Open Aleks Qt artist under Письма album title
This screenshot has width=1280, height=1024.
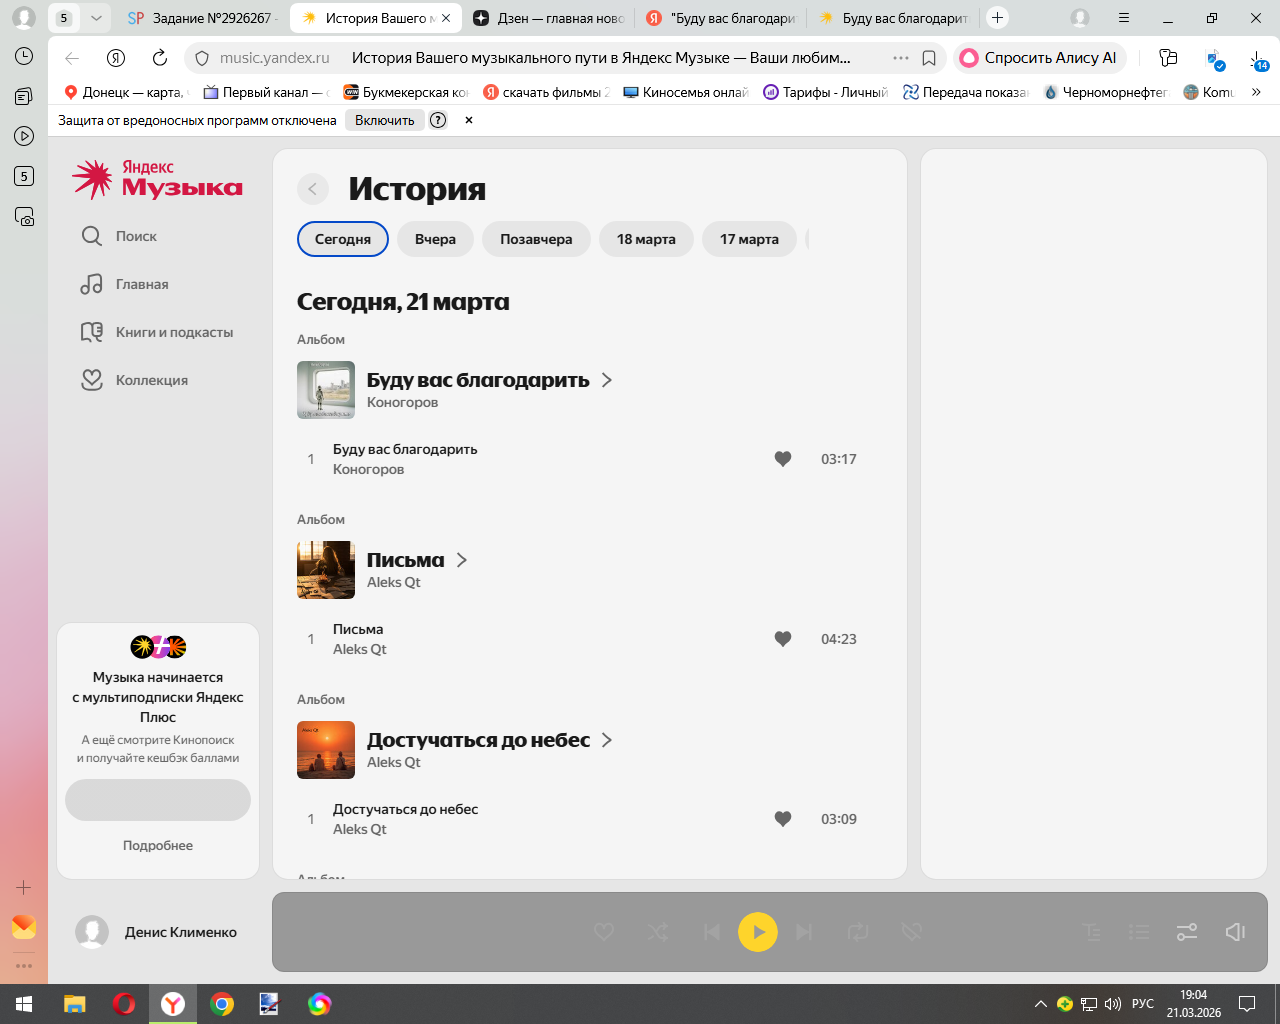[394, 582]
